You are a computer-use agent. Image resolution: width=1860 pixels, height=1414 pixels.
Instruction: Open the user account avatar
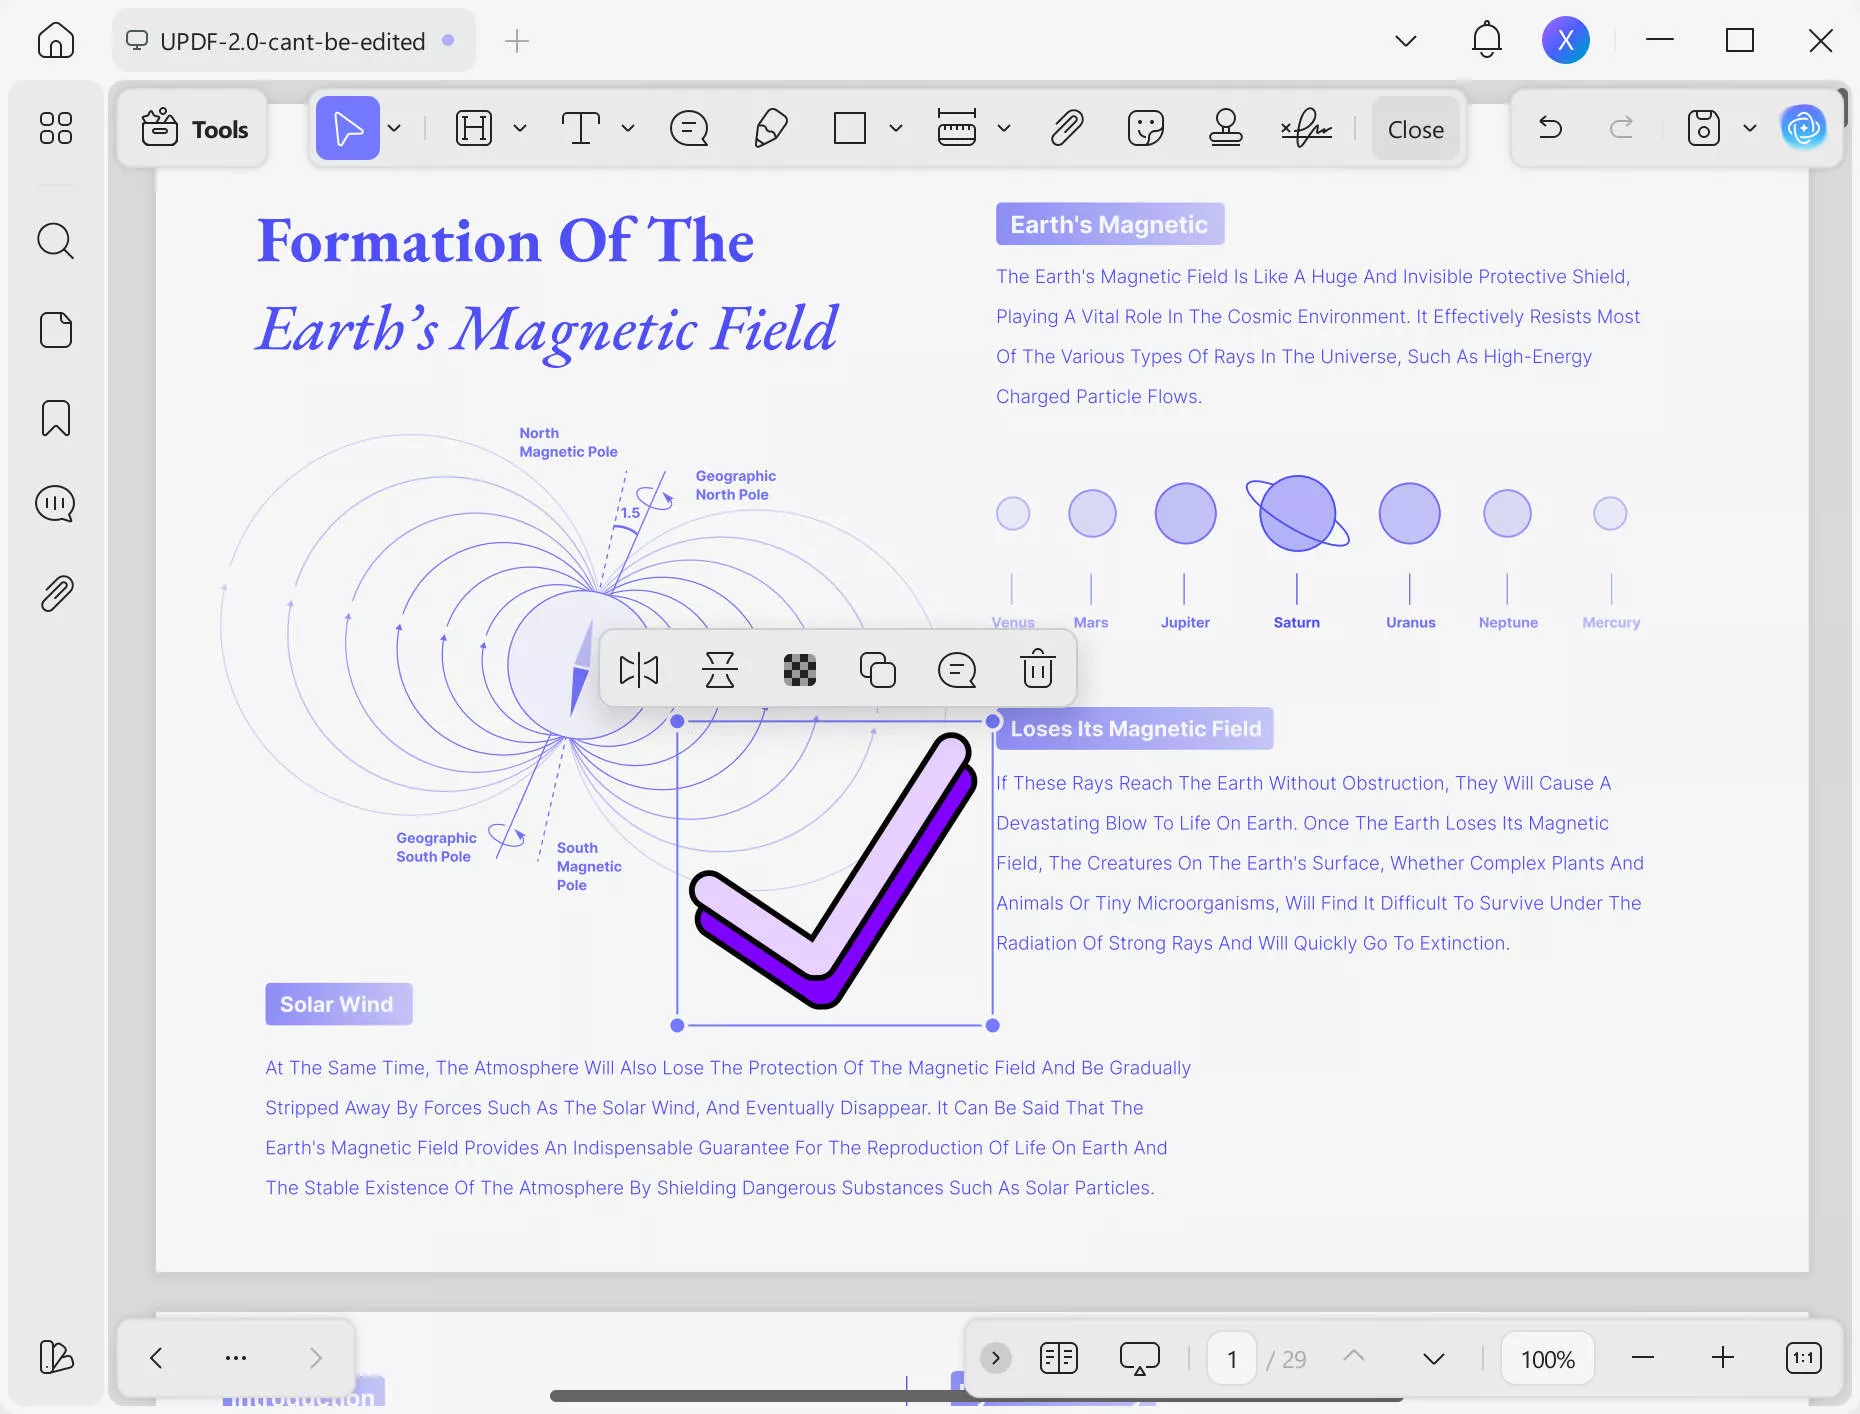[x=1566, y=40]
